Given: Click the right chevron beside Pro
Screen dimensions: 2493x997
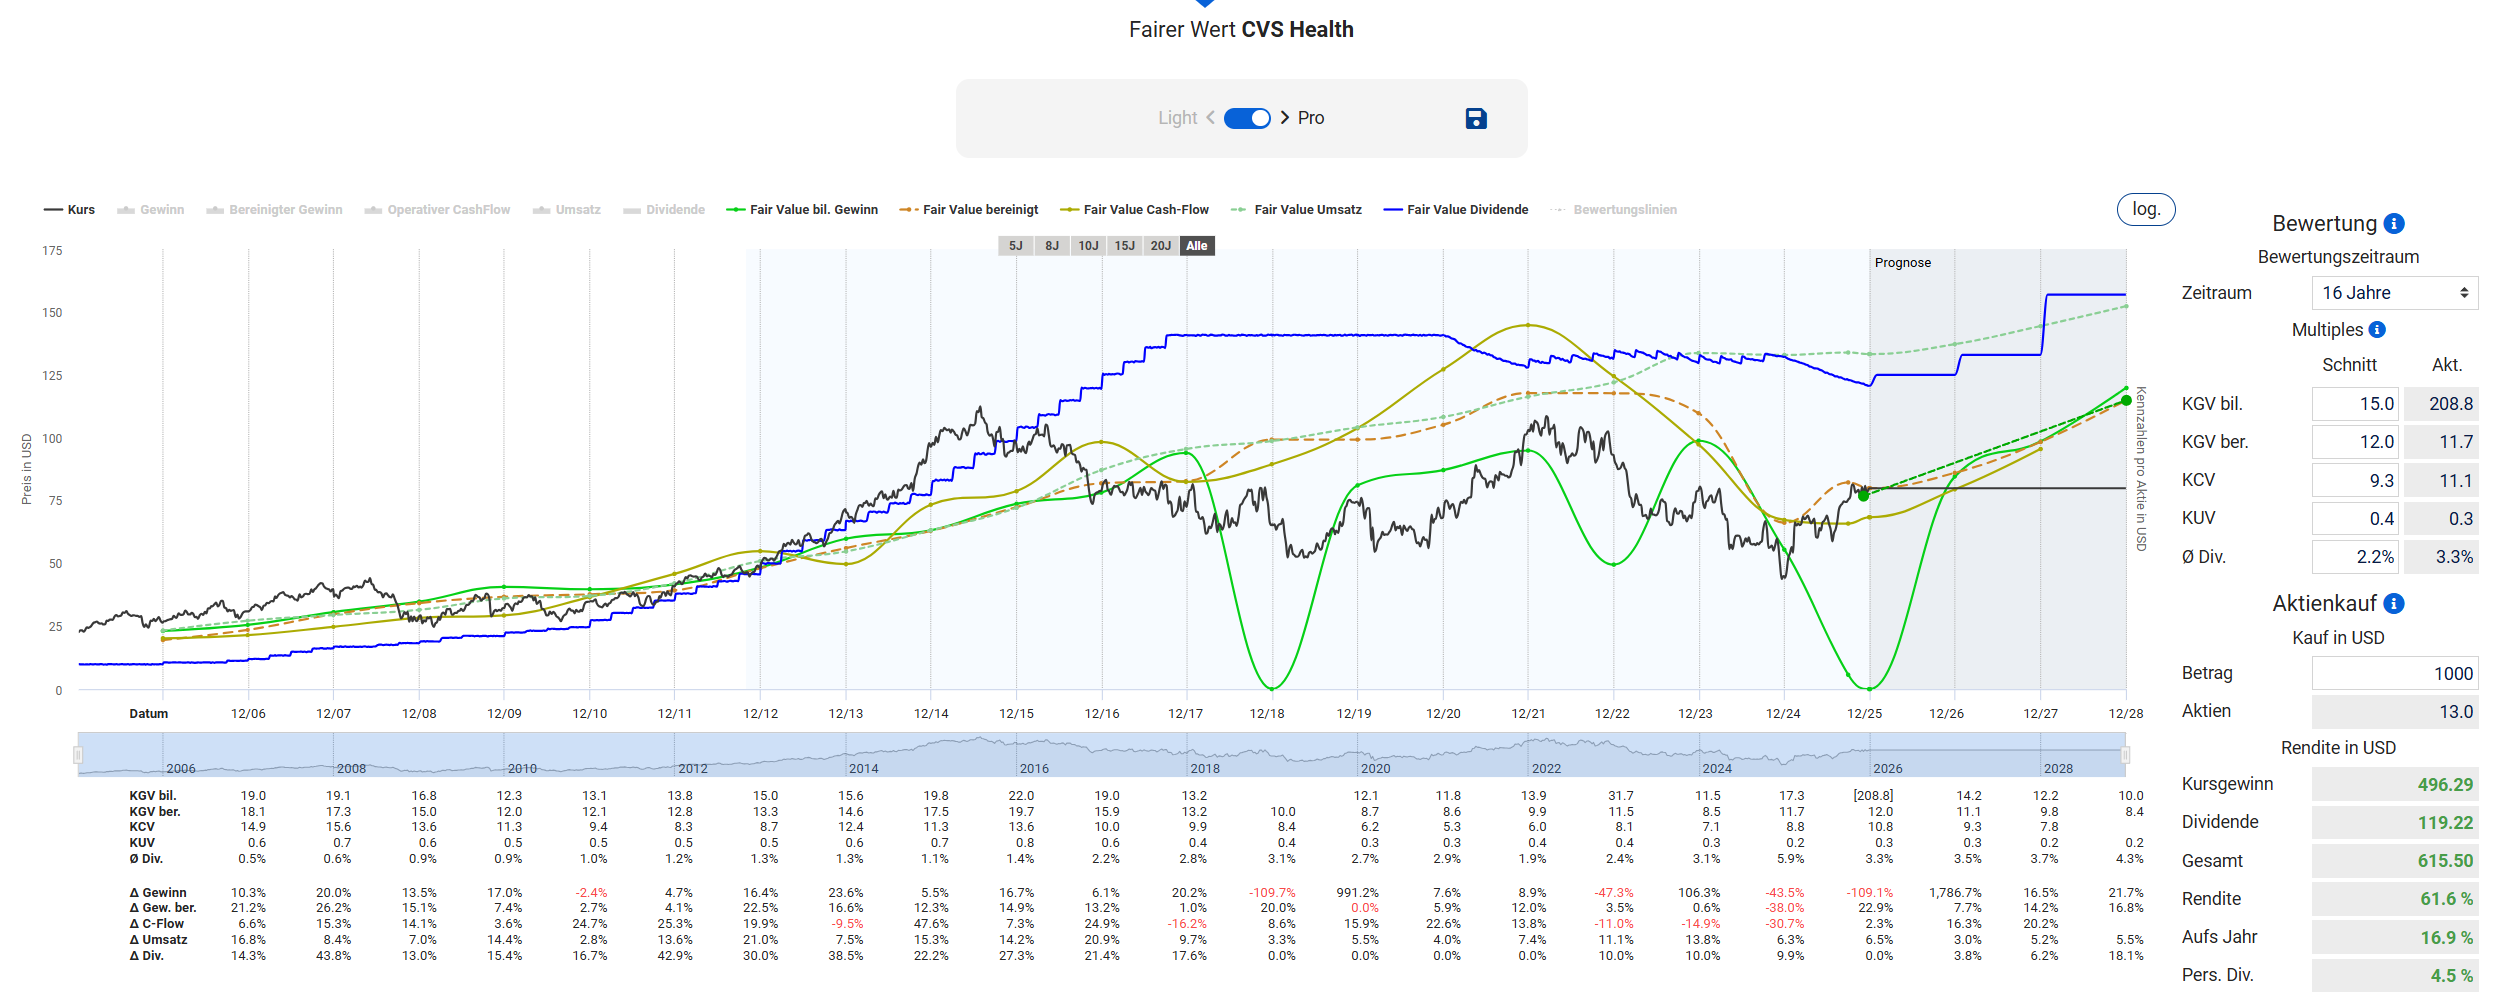Looking at the screenshot, I should point(1285,118).
